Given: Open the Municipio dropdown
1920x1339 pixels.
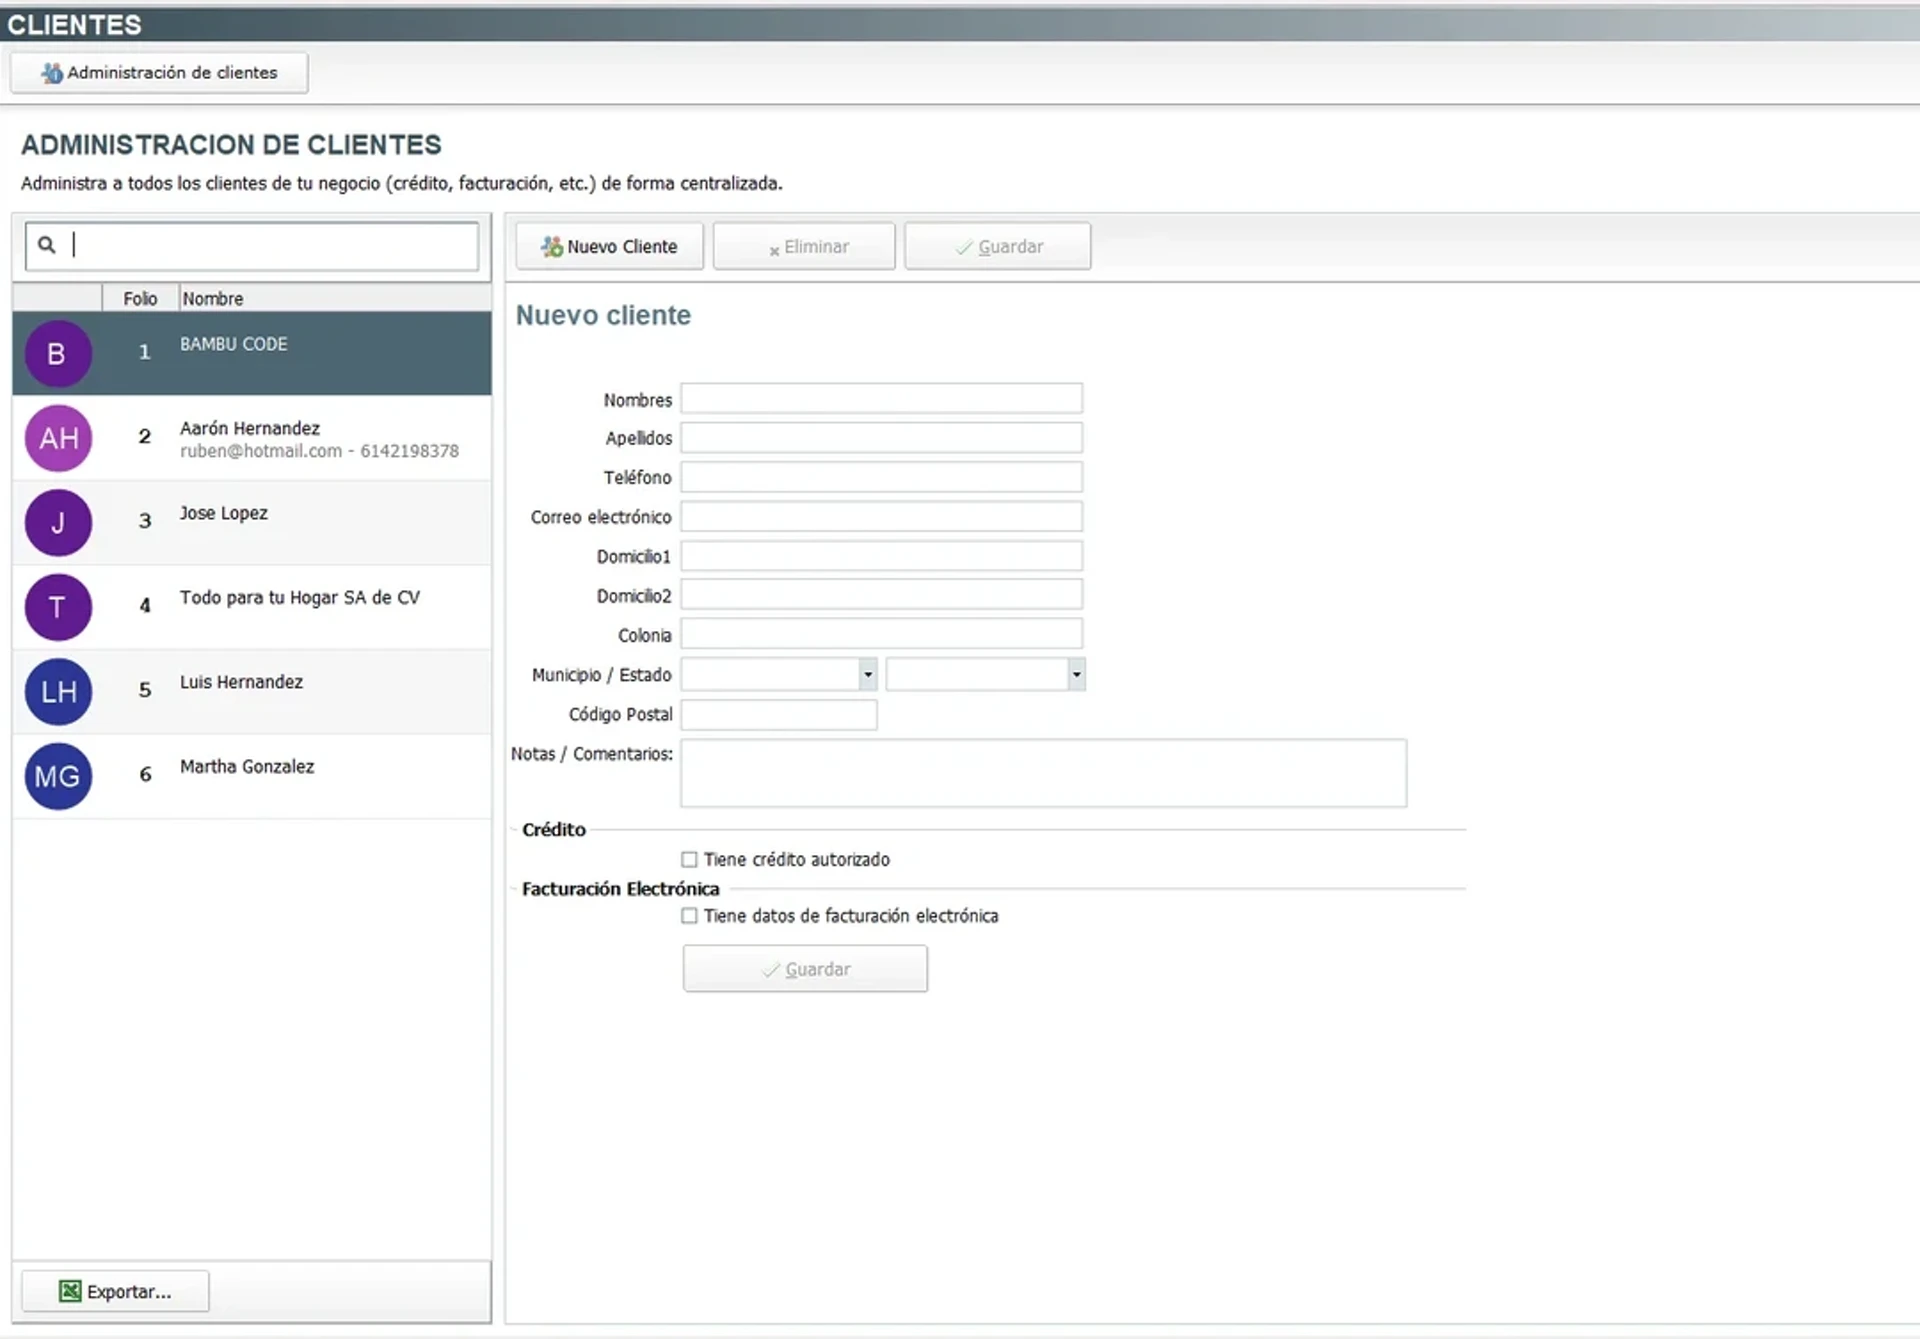Looking at the screenshot, I should pyautogui.click(x=867, y=675).
